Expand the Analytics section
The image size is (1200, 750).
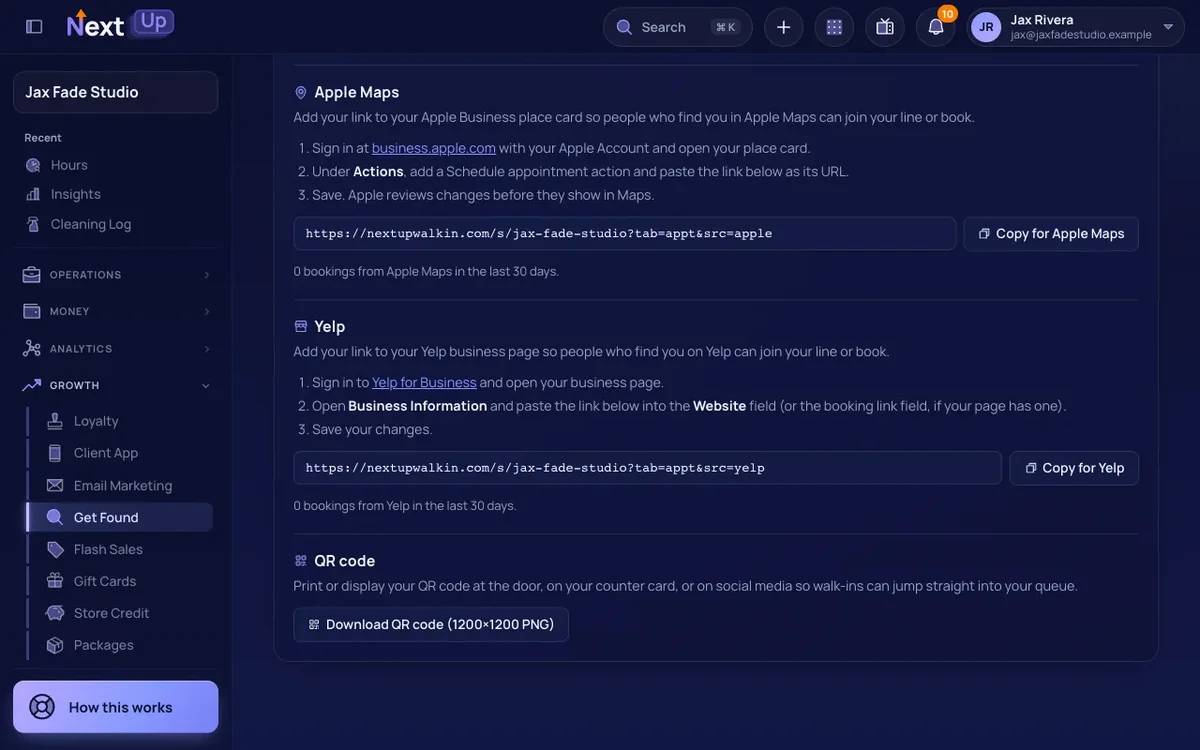[x=116, y=349]
